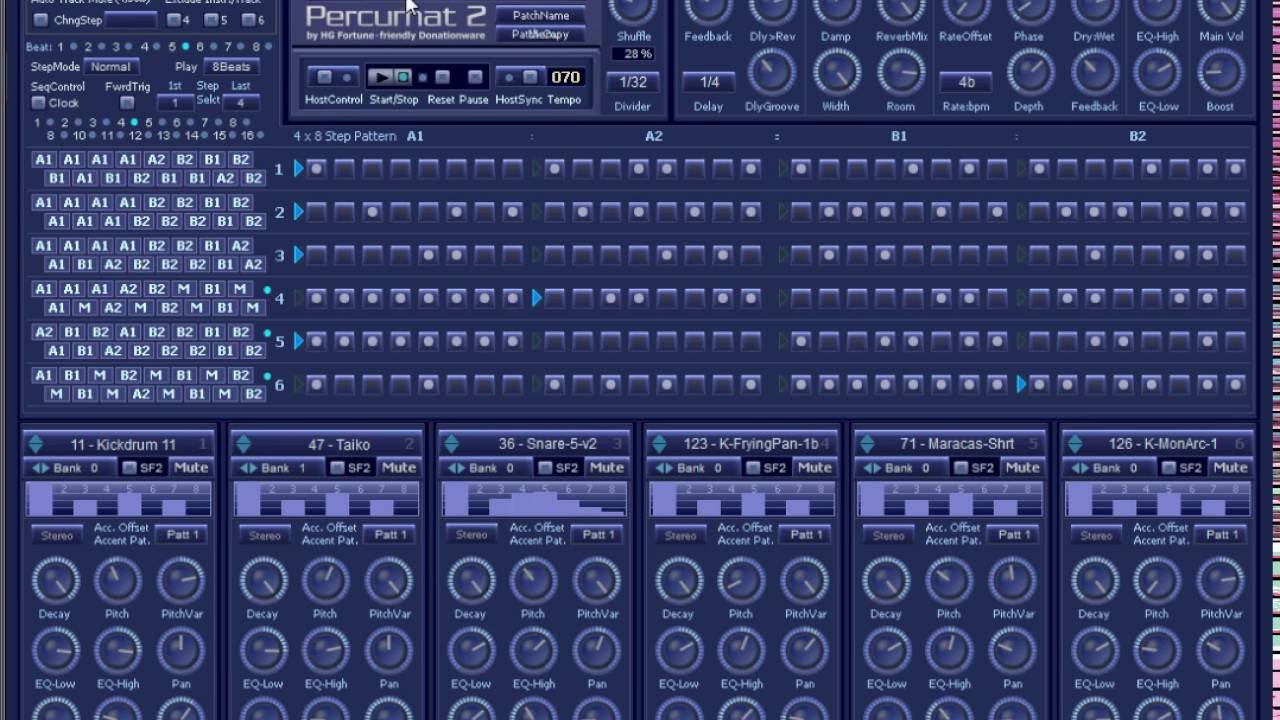Mute the K-FryingPan-1b track
Screen dimensions: 1280x720
click(815, 467)
